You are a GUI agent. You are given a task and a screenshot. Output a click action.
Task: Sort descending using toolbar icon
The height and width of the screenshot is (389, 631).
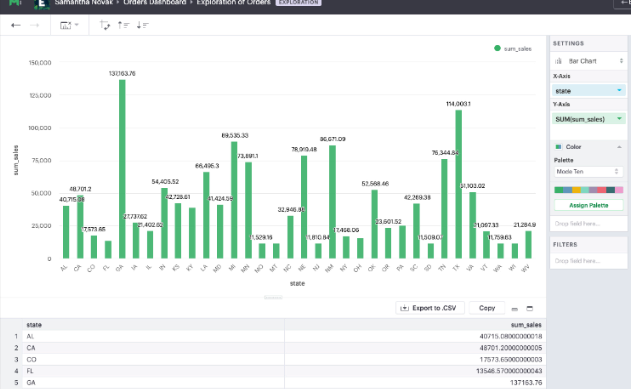(142, 25)
